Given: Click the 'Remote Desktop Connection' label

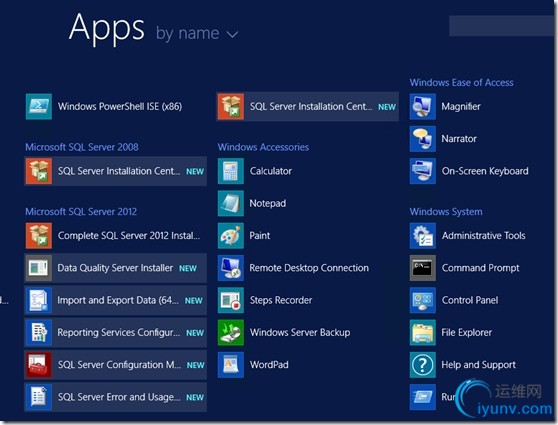Looking at the screenshot, I should click(309, 268).
